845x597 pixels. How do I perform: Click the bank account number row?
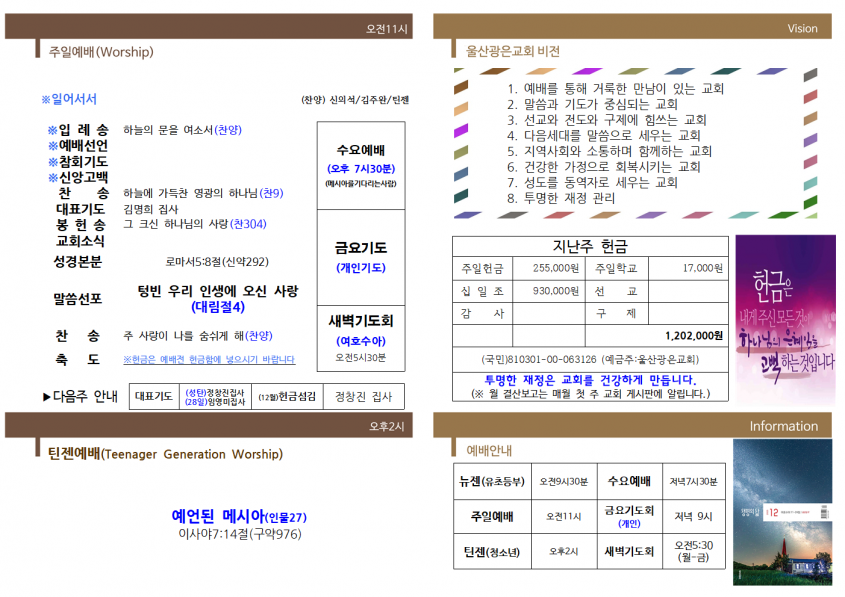pyautogui.click(x=590, y=359)
